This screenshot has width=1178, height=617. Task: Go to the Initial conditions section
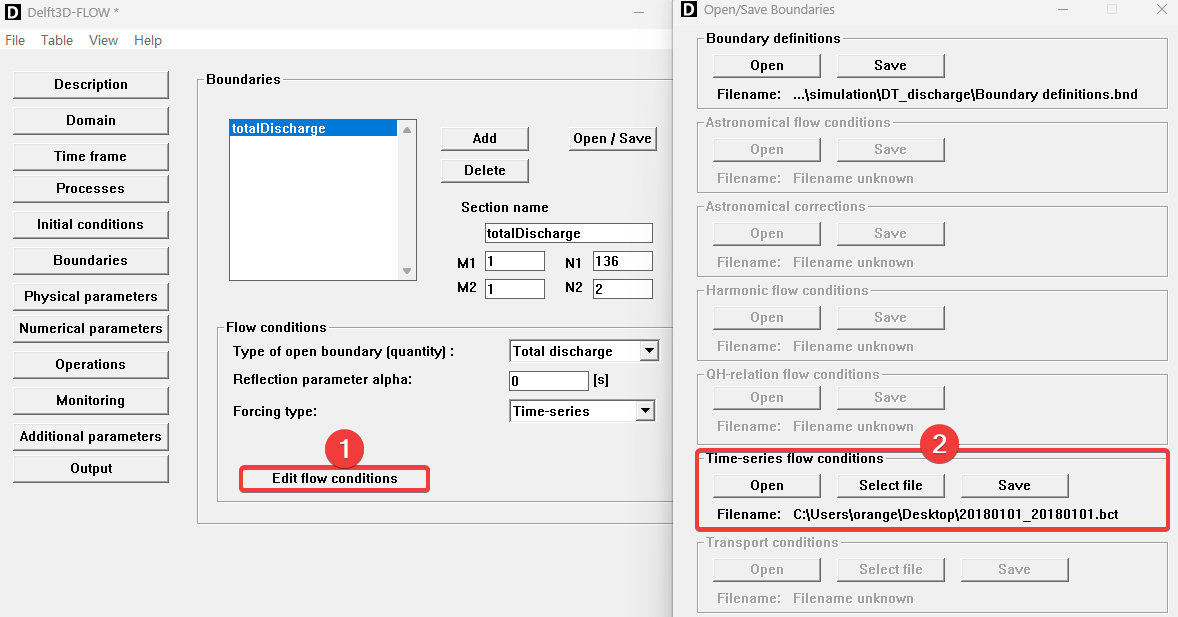91,225
